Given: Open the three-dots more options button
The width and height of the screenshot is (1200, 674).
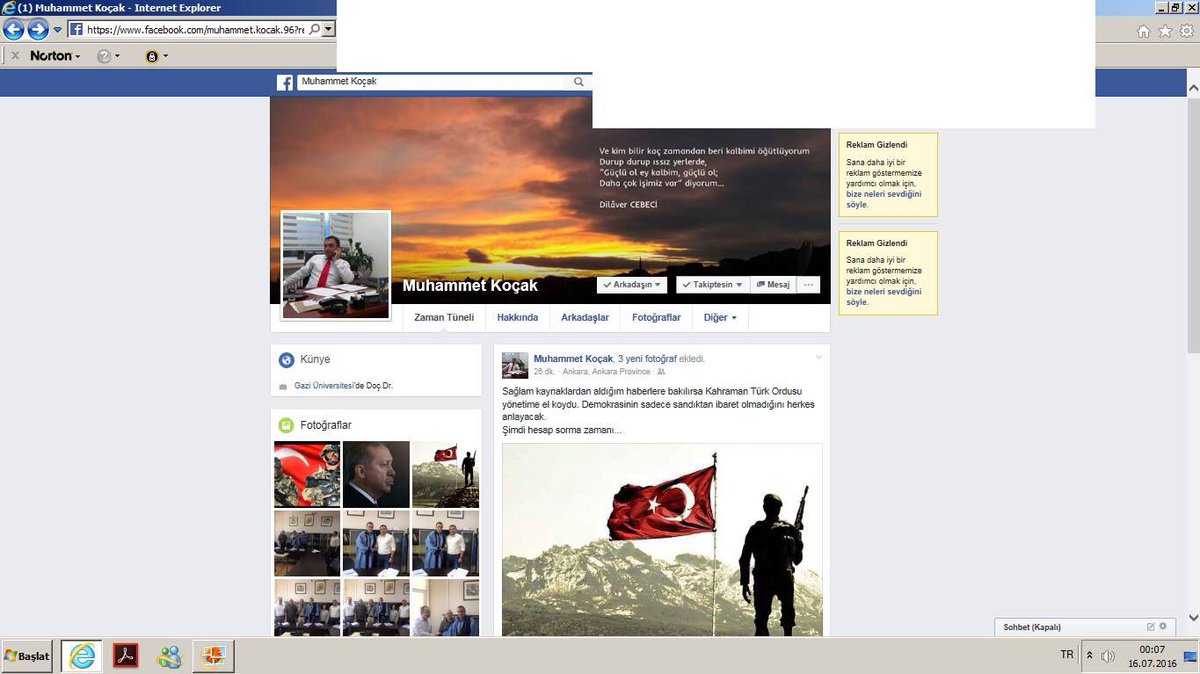Looking at the screenshot, I should coord(808,285).
